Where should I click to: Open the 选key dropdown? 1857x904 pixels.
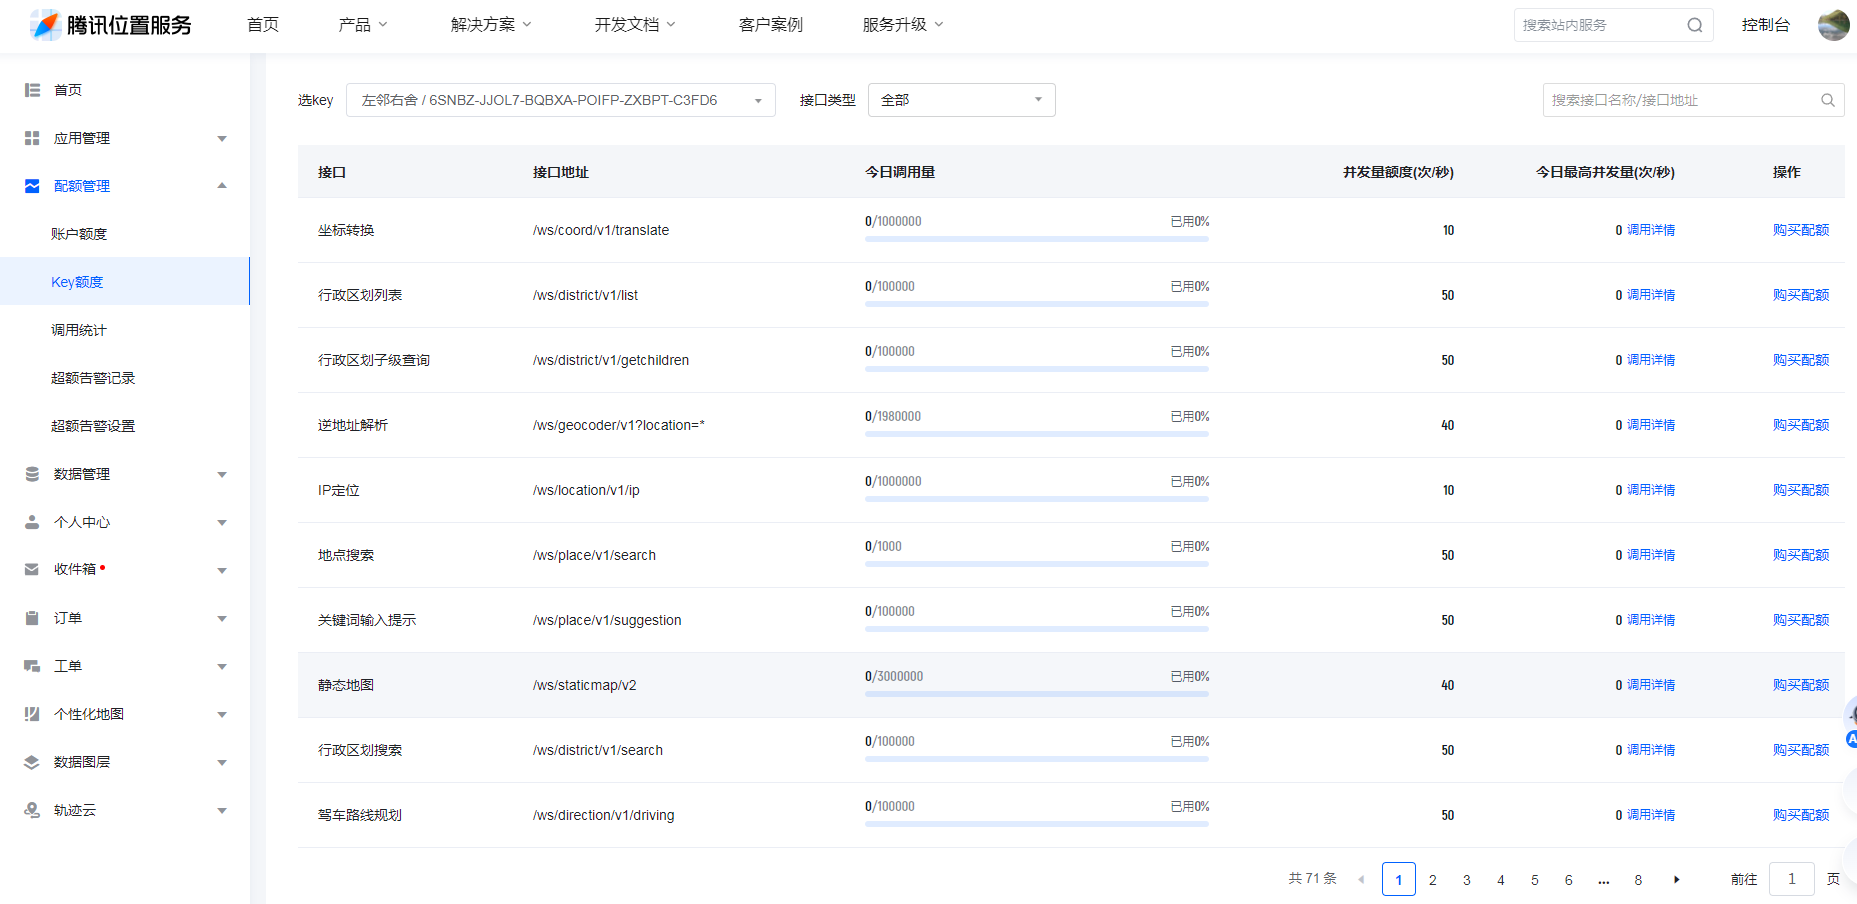[561, 100]
